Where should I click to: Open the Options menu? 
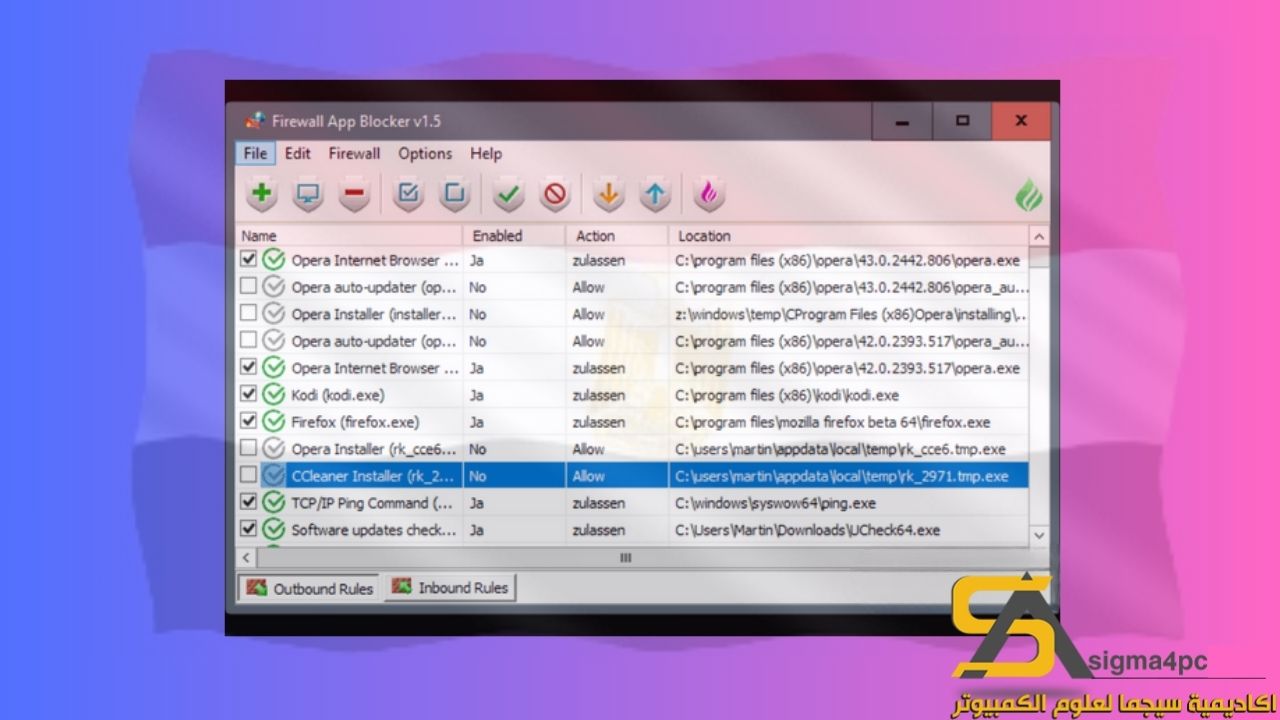coord(425,153)
